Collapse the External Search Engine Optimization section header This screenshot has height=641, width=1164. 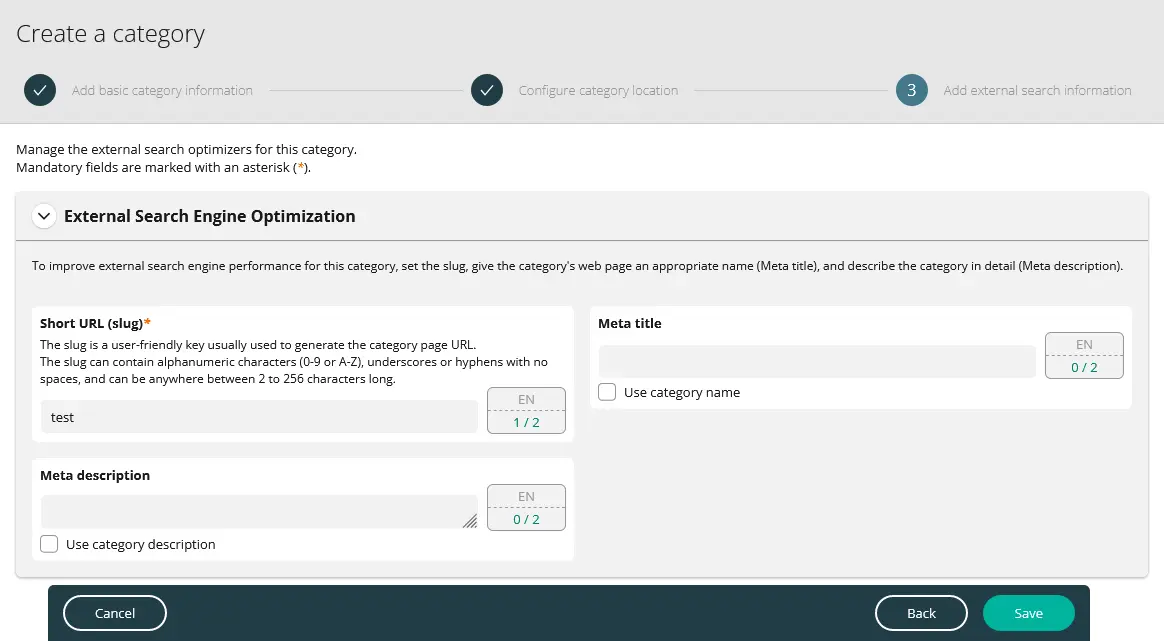pos(209,216)
